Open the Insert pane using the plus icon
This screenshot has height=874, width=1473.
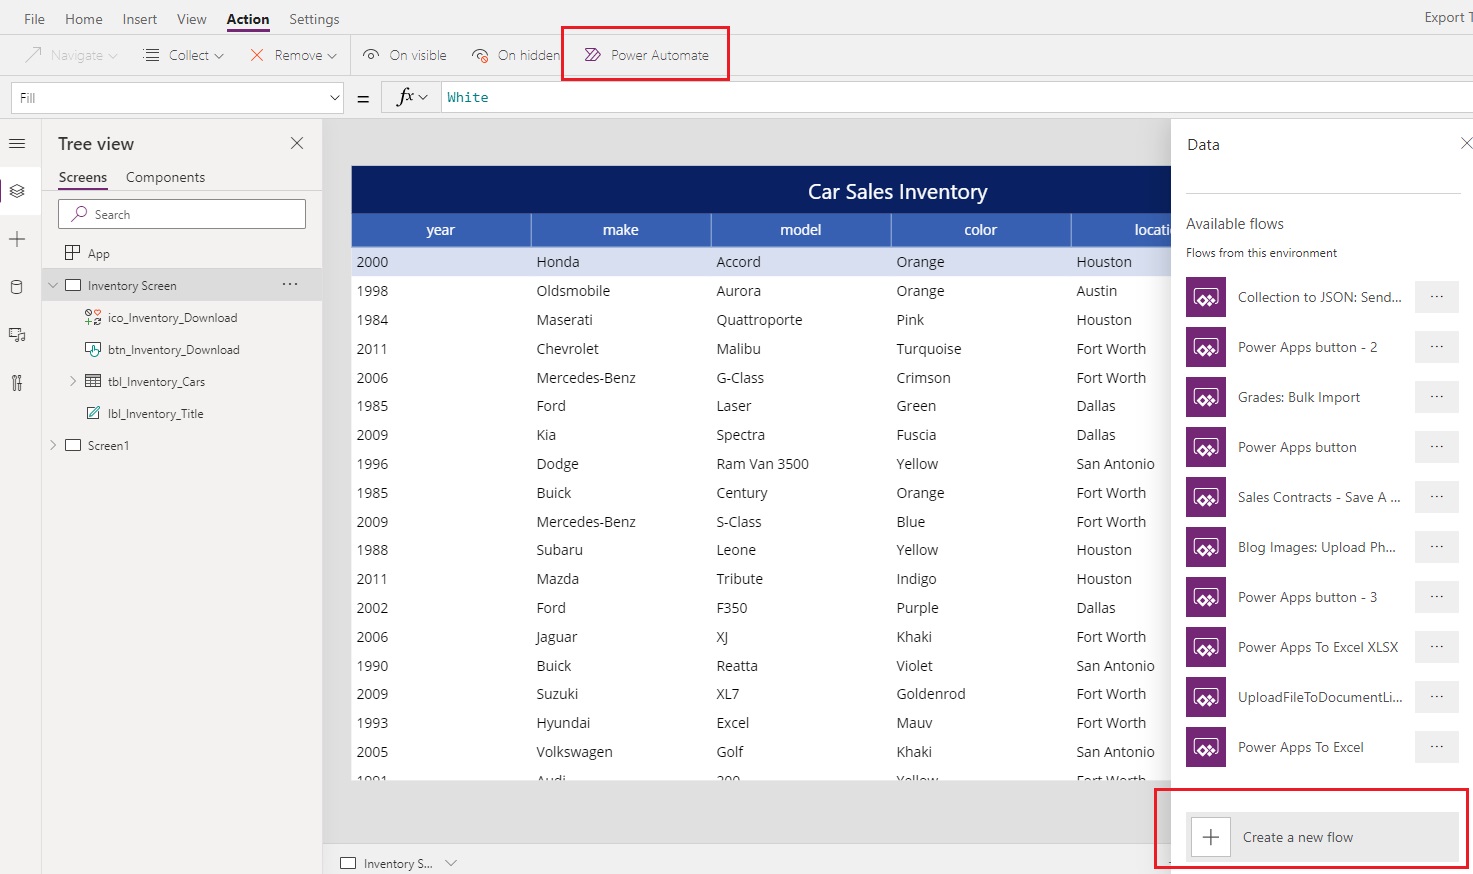pyautogui.click(x=18, y=238)
